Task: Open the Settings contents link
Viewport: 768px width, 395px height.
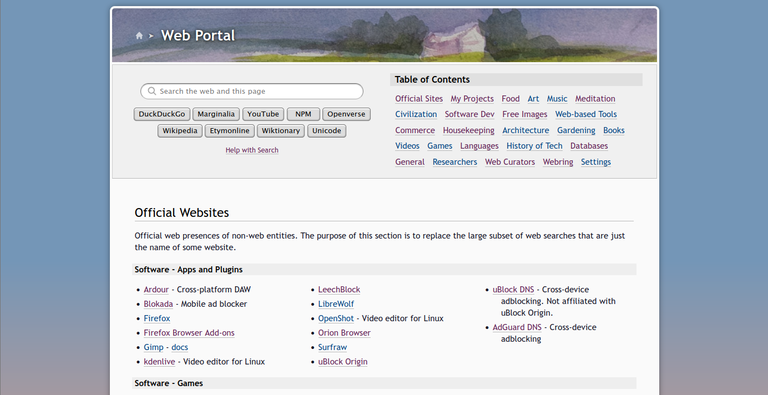Action: (x=596, y=162)
